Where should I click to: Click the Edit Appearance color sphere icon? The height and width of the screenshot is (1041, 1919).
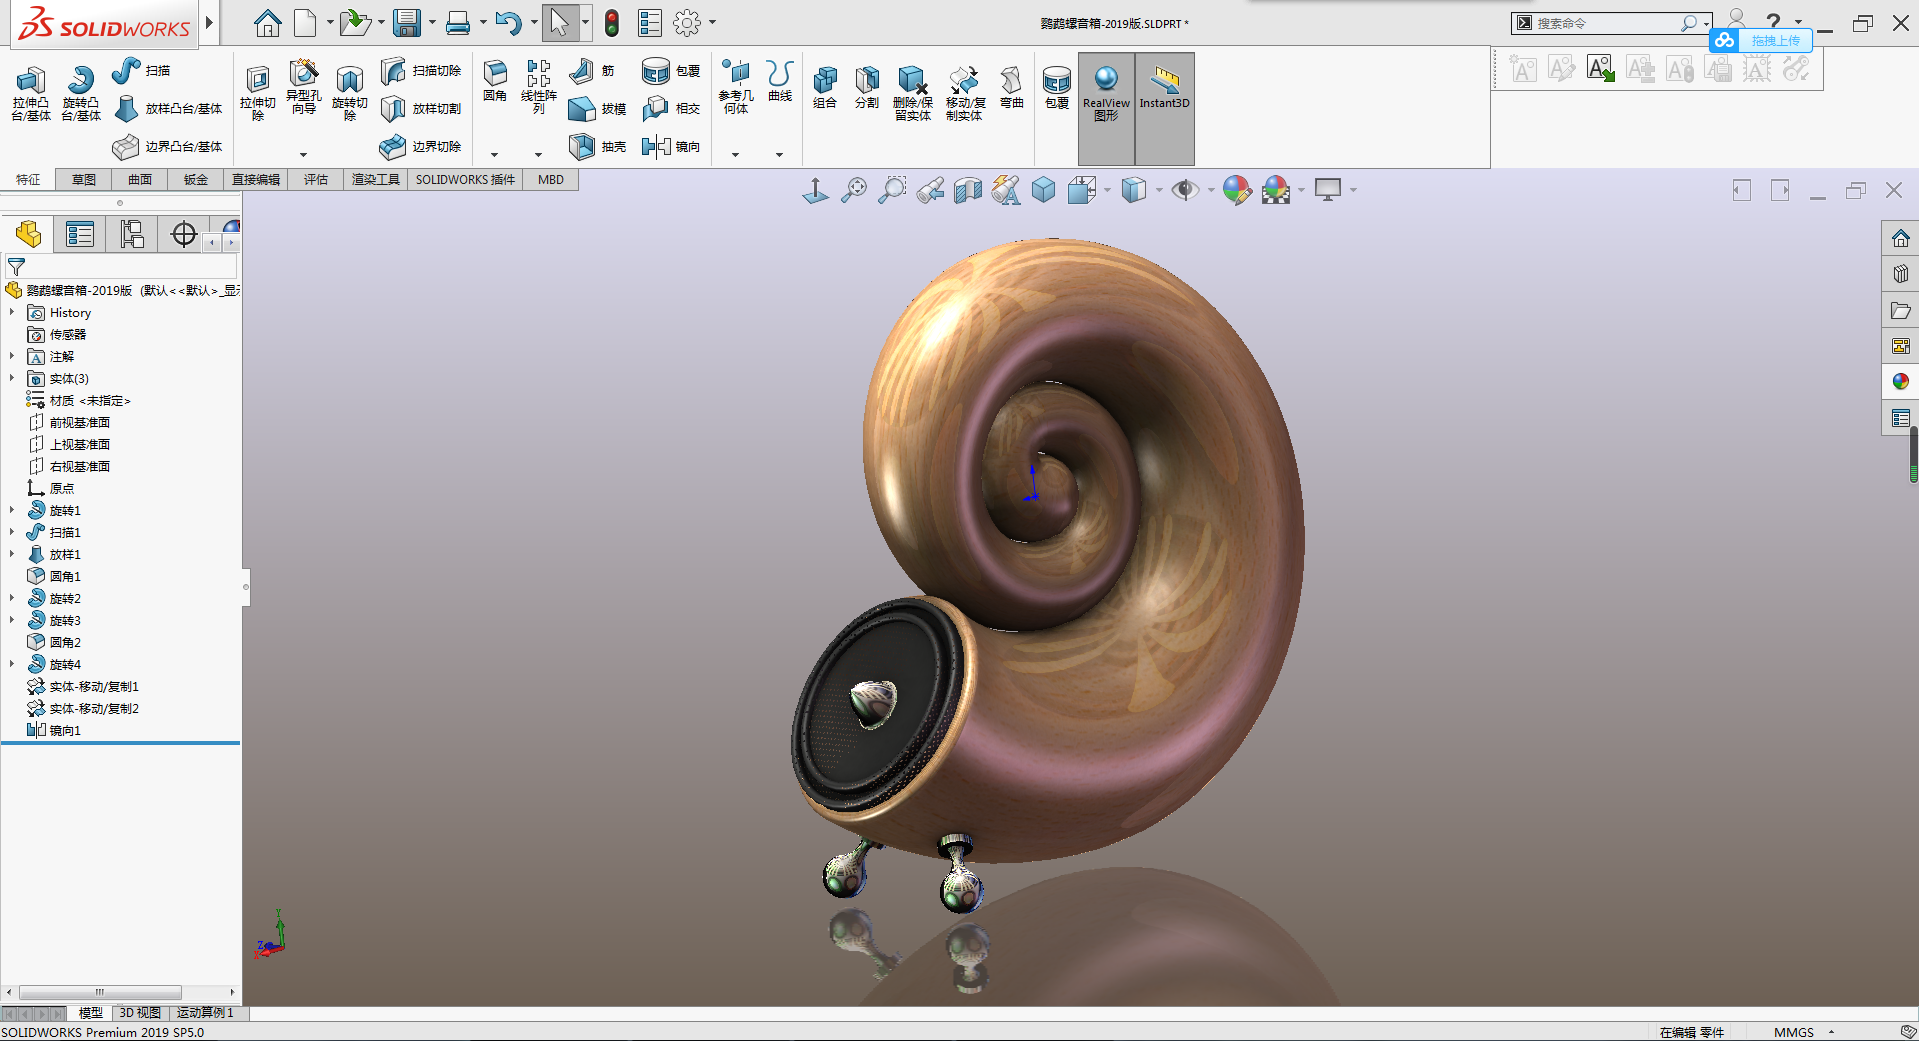1236,190
